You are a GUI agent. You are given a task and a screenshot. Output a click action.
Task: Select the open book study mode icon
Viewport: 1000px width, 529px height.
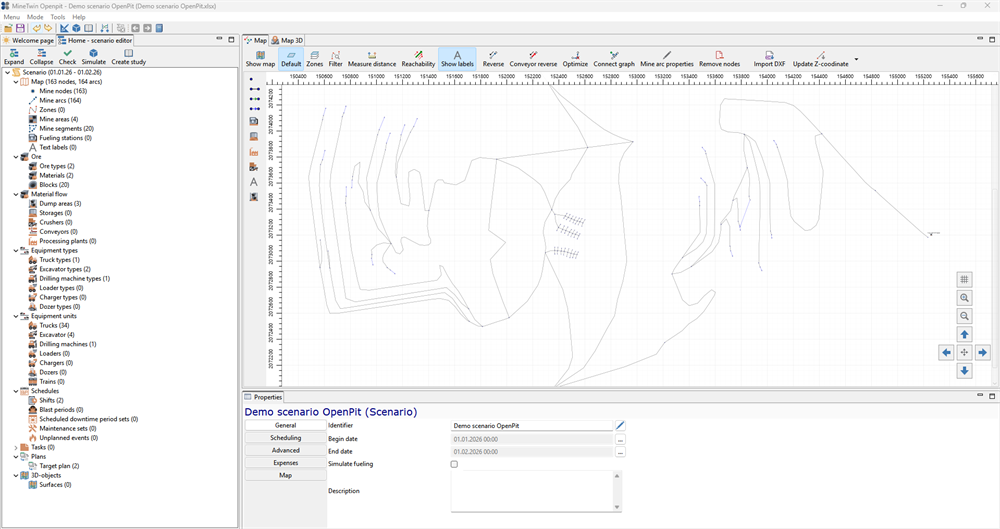[x=89, y=28]
